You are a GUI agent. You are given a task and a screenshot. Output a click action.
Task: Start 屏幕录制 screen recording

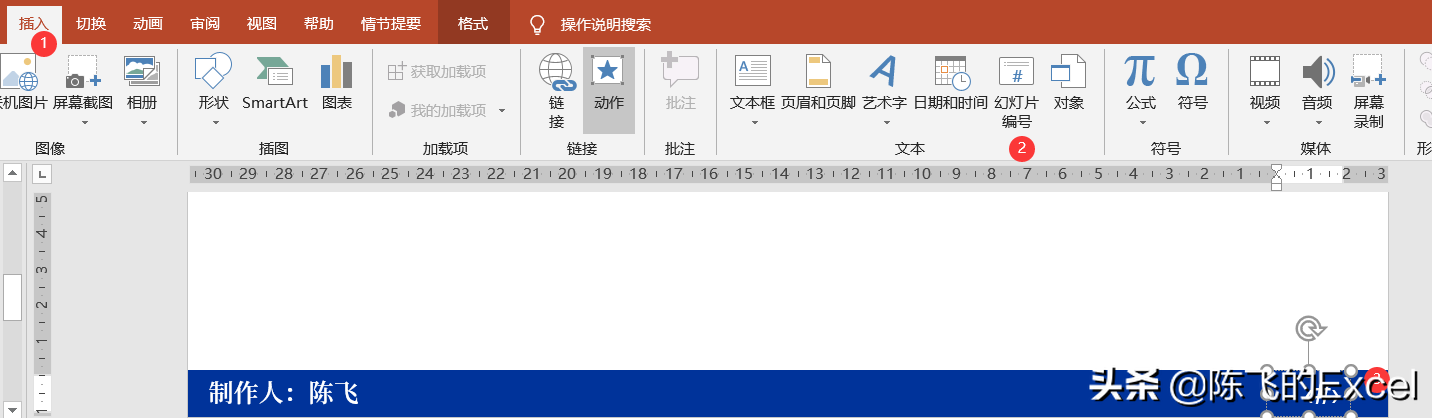click(1369, 91)
